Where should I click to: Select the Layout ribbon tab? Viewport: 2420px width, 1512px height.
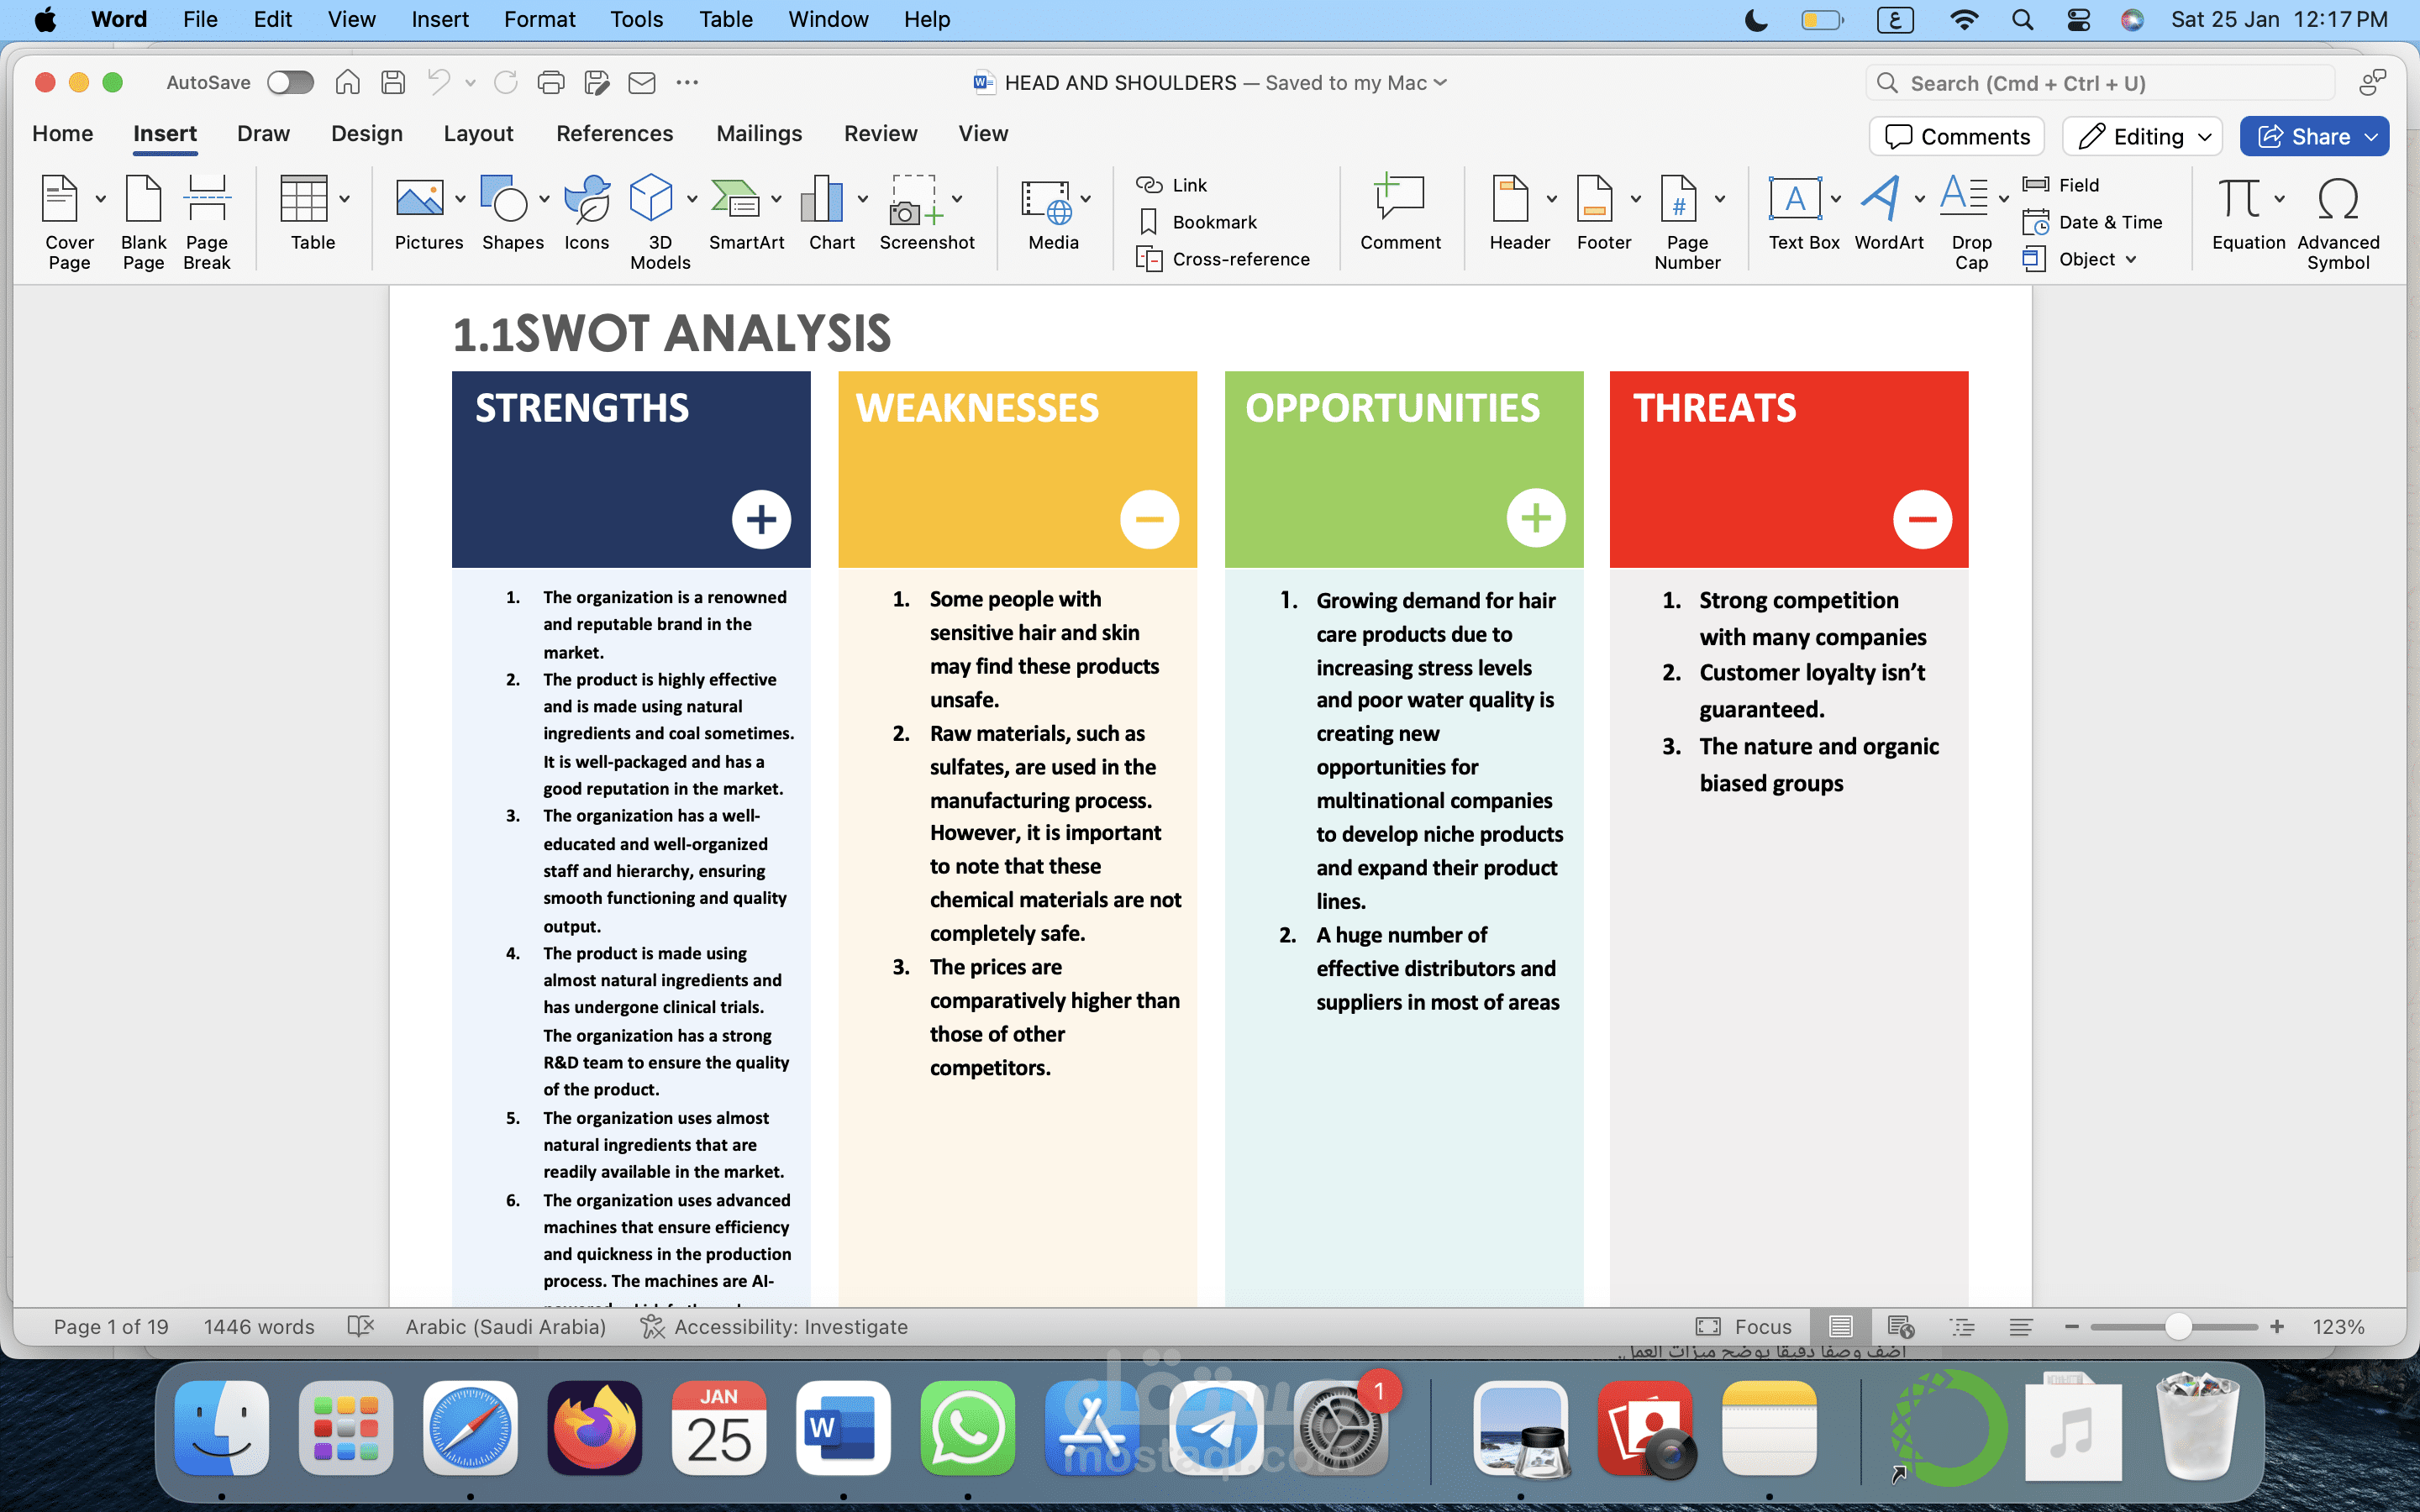478,134
